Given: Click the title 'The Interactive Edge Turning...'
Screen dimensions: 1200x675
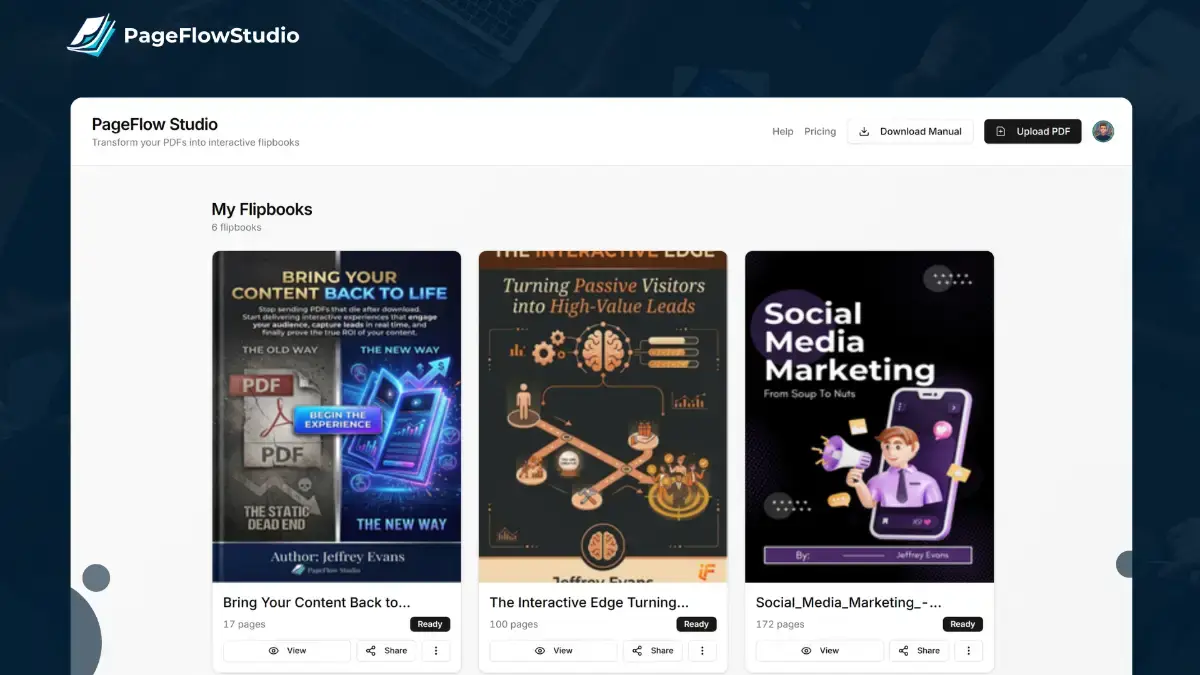Looking at the screenshot, I should click(589, 603).
